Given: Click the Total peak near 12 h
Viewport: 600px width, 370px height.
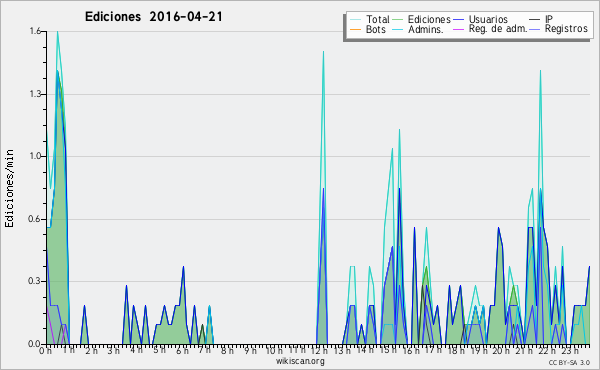Looking at the screenshot, I should pyautogui.click(x=323, y=52).
